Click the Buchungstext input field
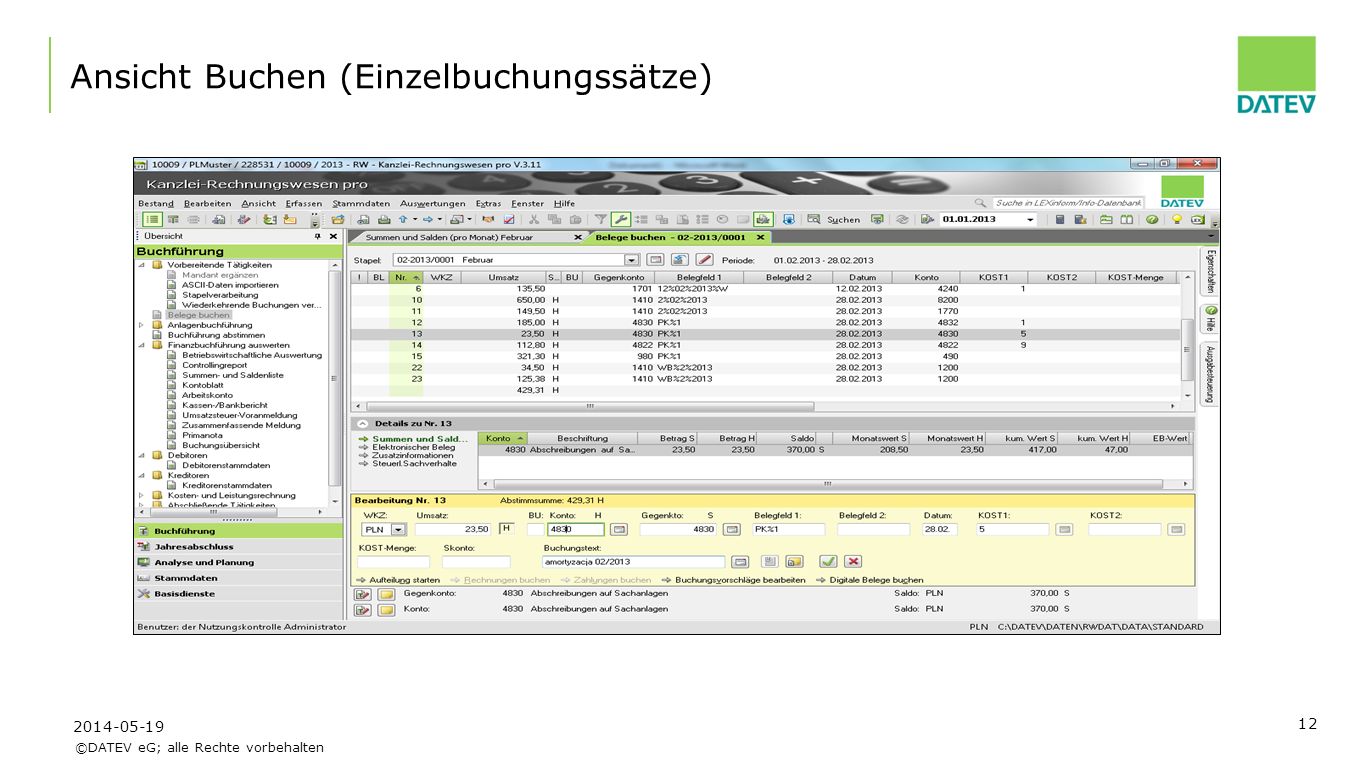 [x=634, y=562]
